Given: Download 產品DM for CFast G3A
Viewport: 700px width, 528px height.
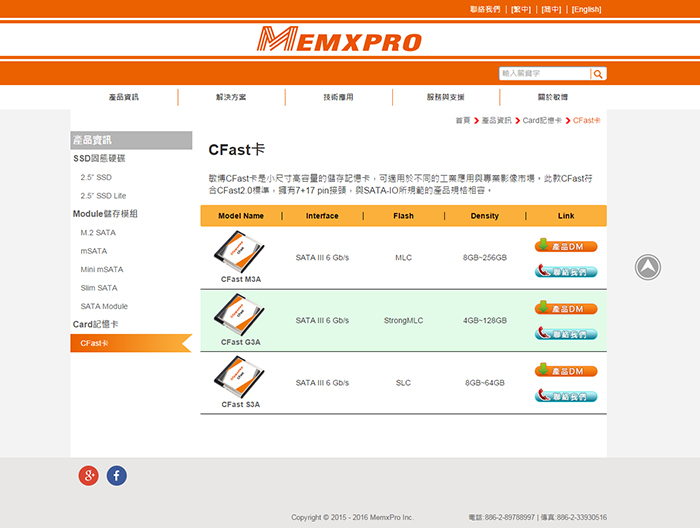Looking at the screenshot, I should click(x=566, y=308).
